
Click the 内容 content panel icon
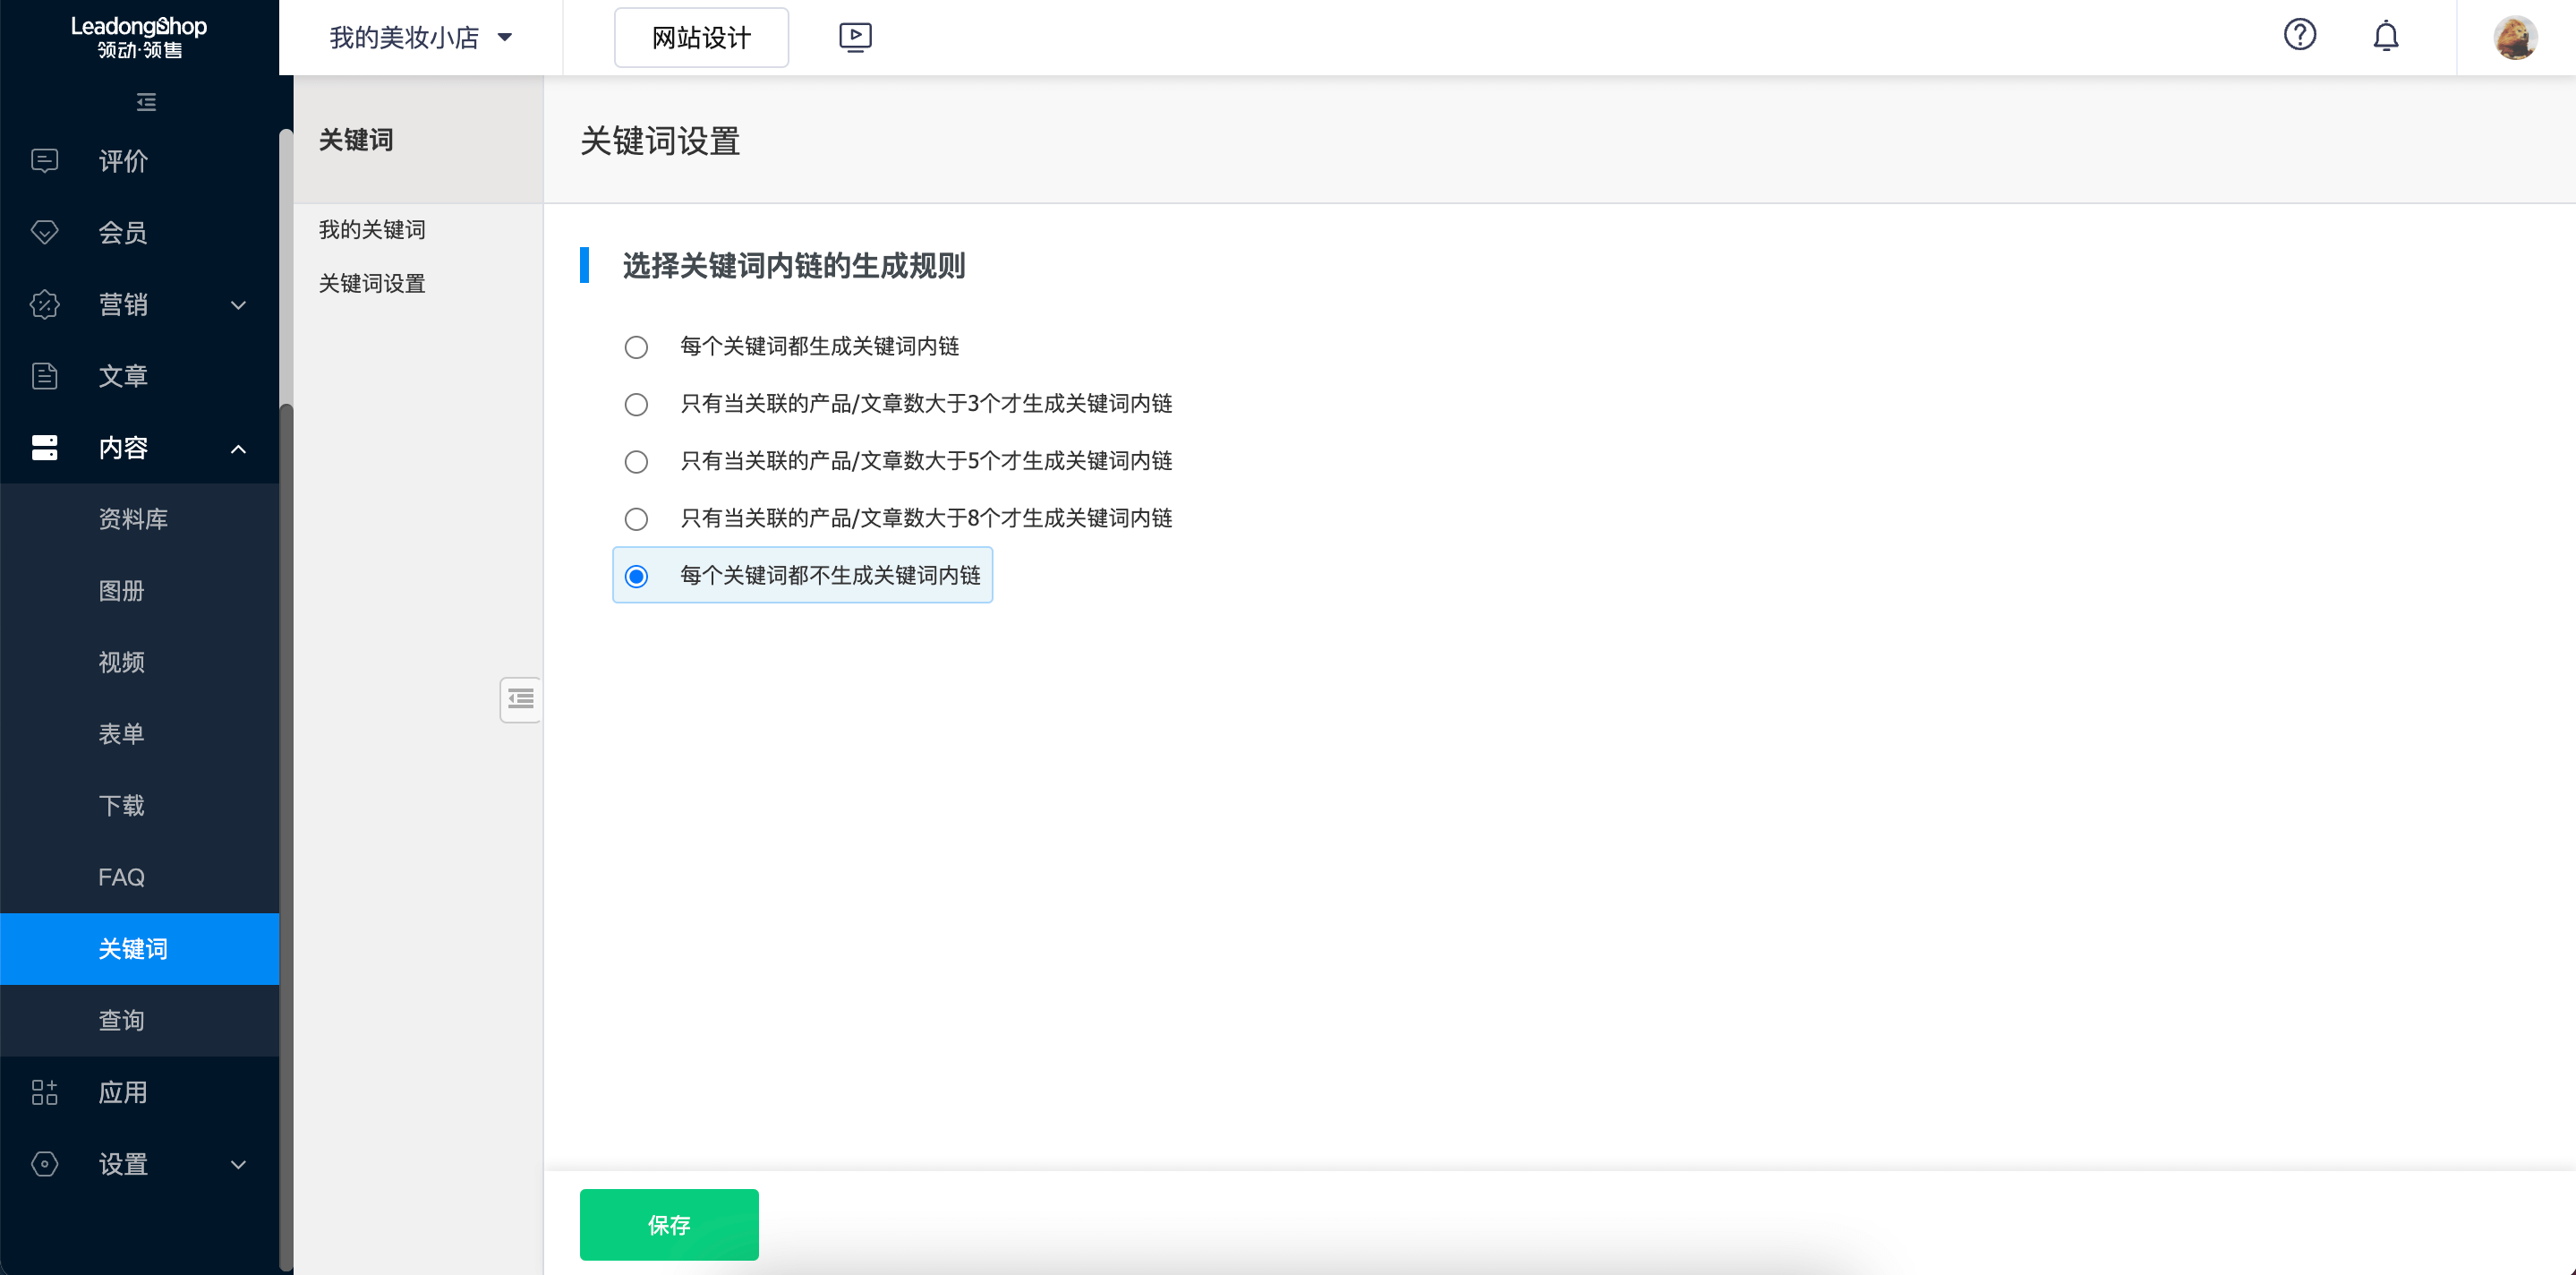pos(44,447)
